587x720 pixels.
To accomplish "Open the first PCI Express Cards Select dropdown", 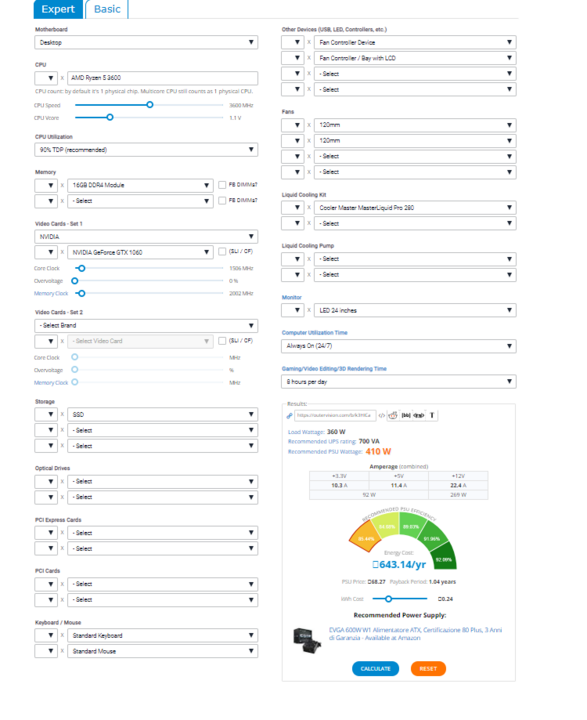I will pos(163,533).
